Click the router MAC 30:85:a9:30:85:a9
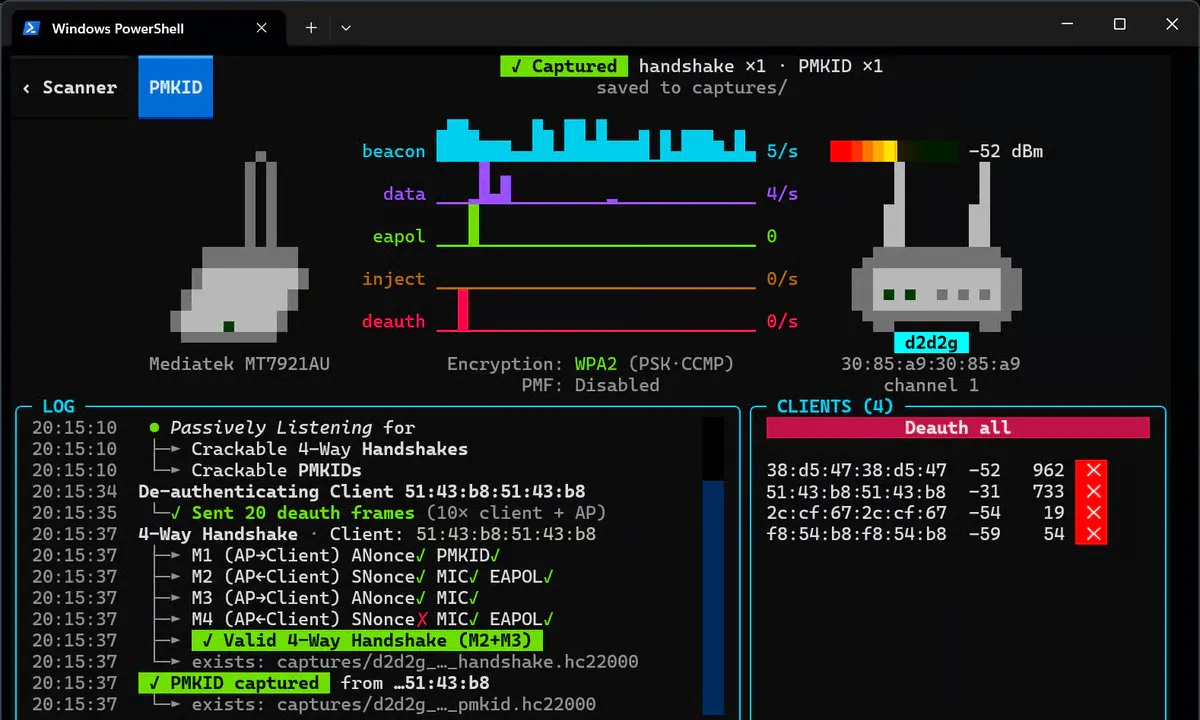1200x720 pixels. (931, 364)
